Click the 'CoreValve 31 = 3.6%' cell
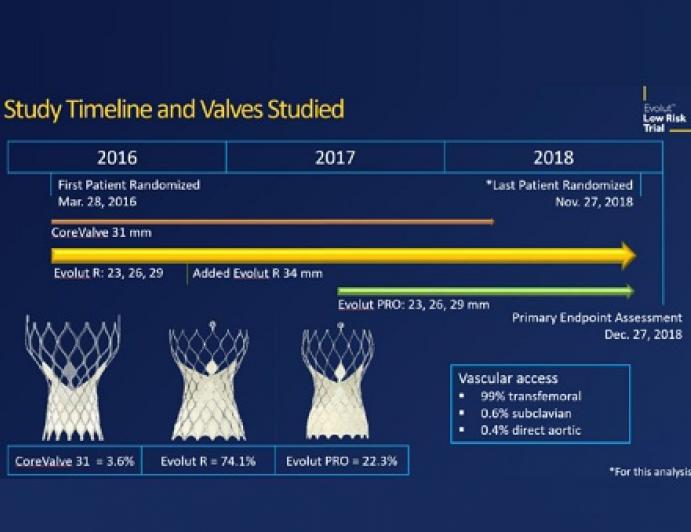 74,461
